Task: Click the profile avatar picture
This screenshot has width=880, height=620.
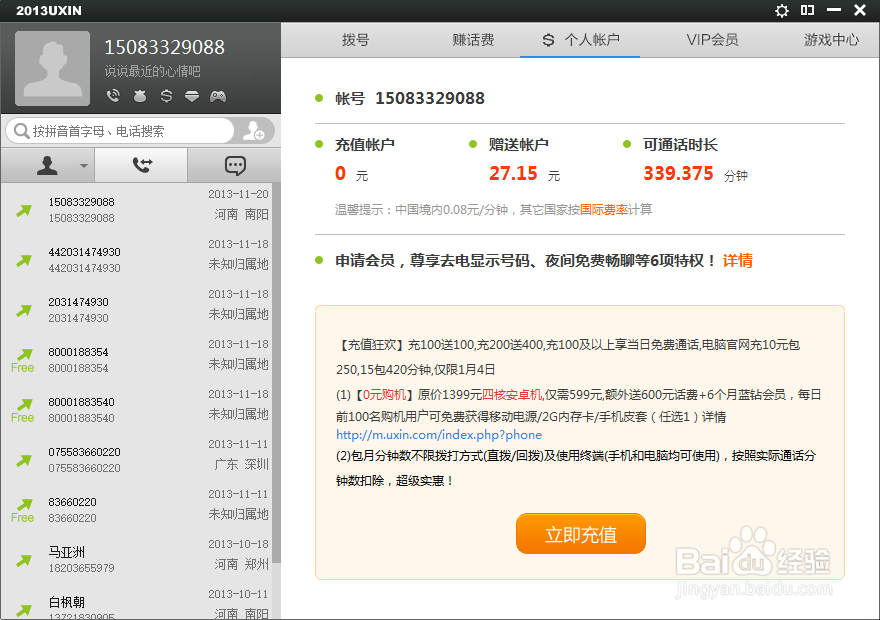Action: [x=52, y=68]
